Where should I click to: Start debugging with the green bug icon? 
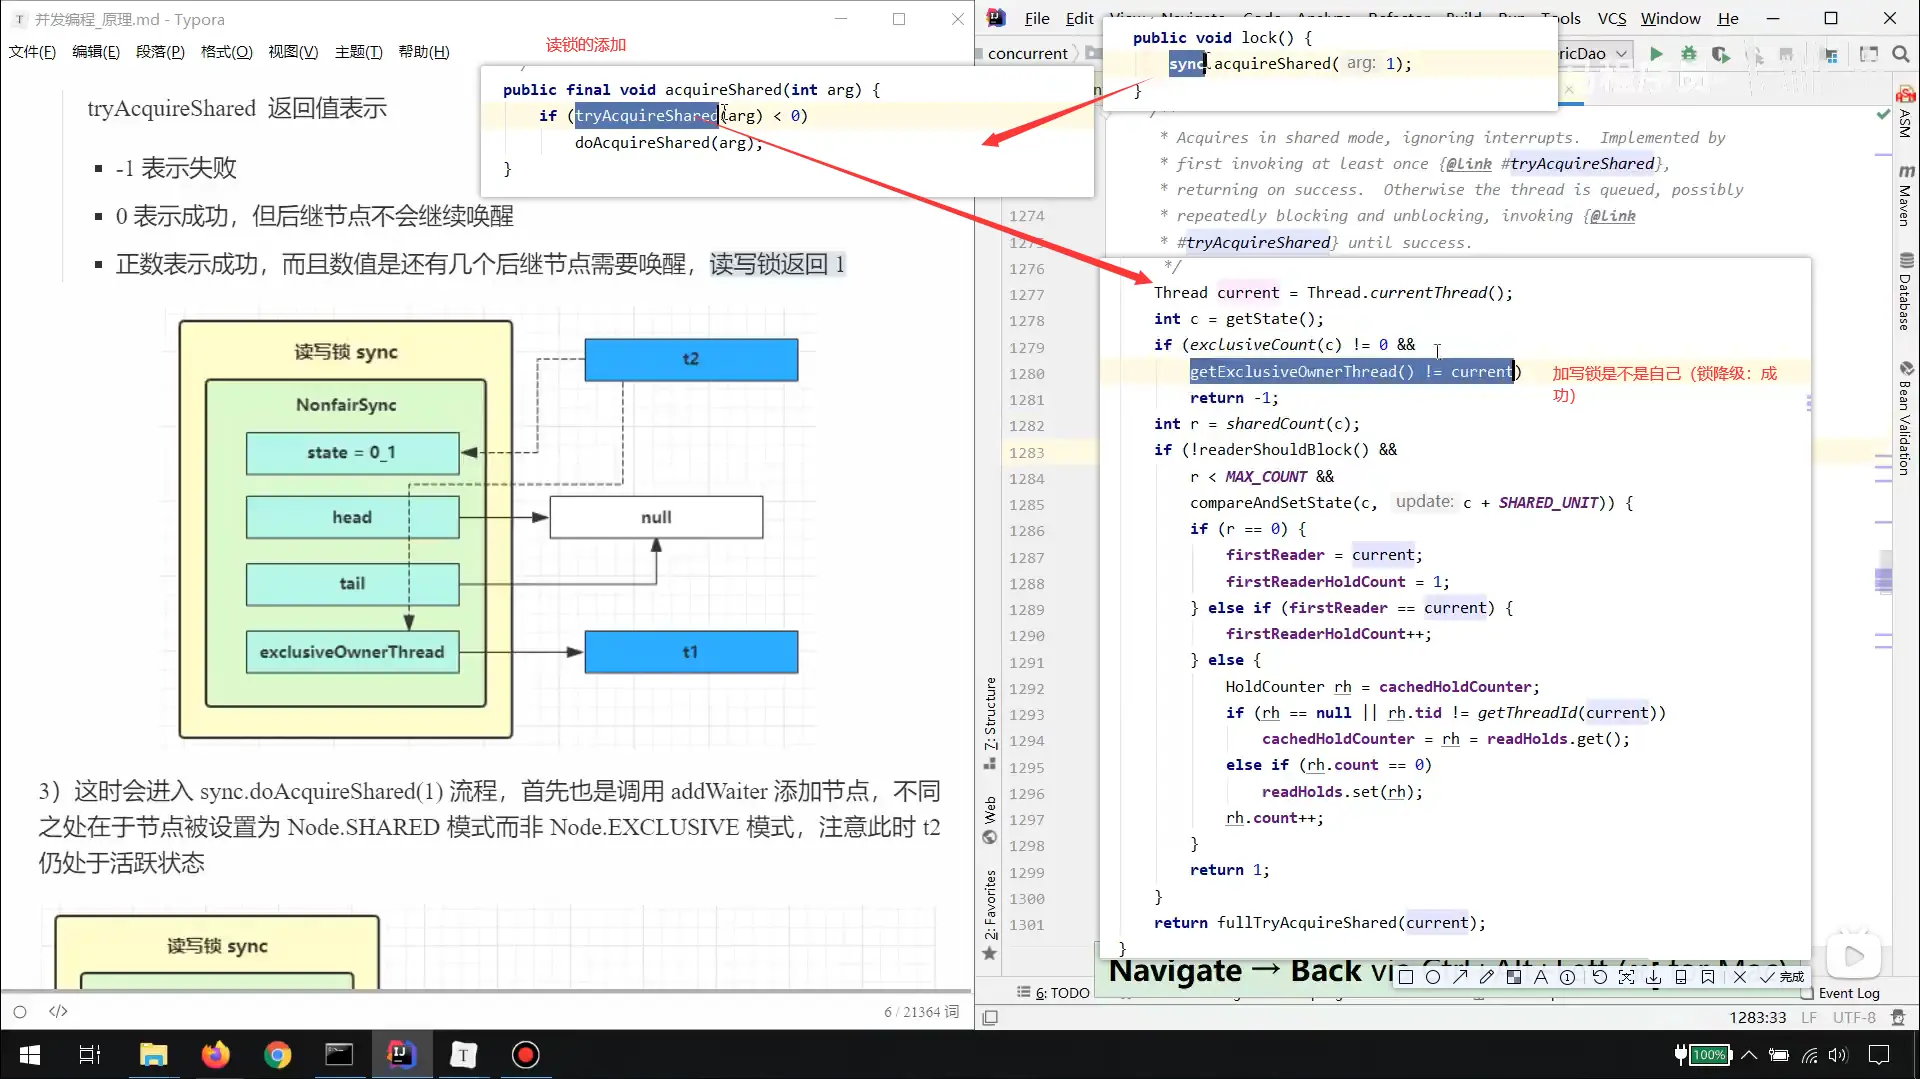(1689, 54)
